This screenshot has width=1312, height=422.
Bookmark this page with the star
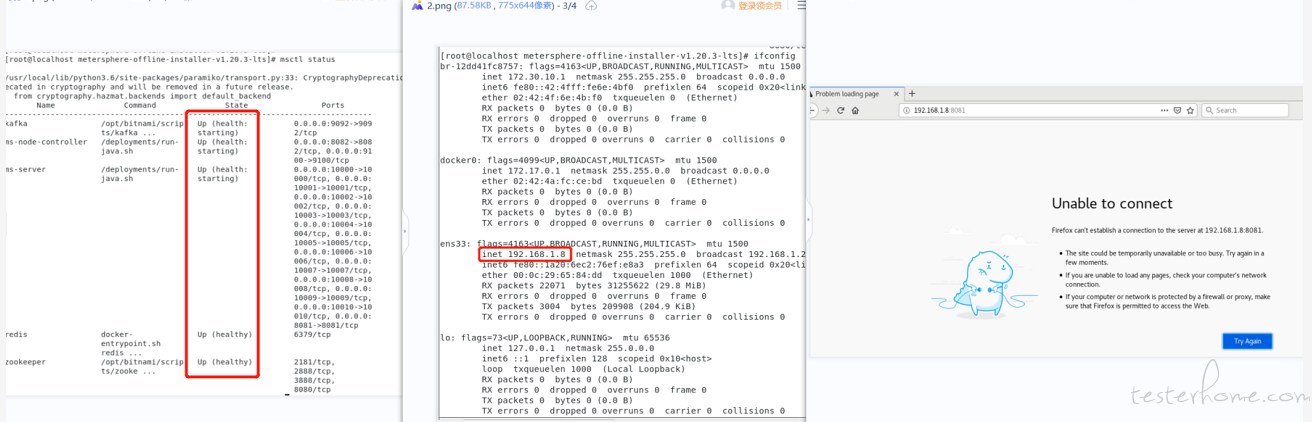pyautogui.click(x=1190, y=110)
